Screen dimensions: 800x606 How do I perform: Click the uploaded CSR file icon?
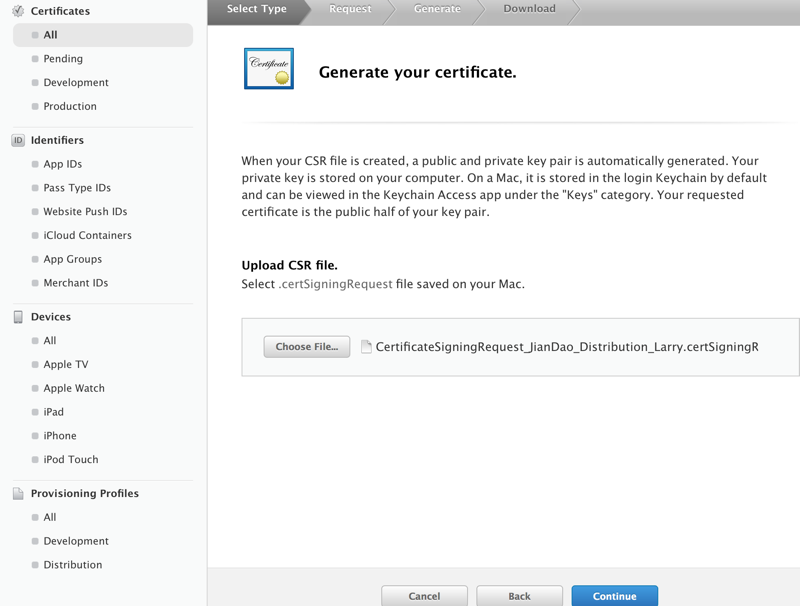coord(366,347)
